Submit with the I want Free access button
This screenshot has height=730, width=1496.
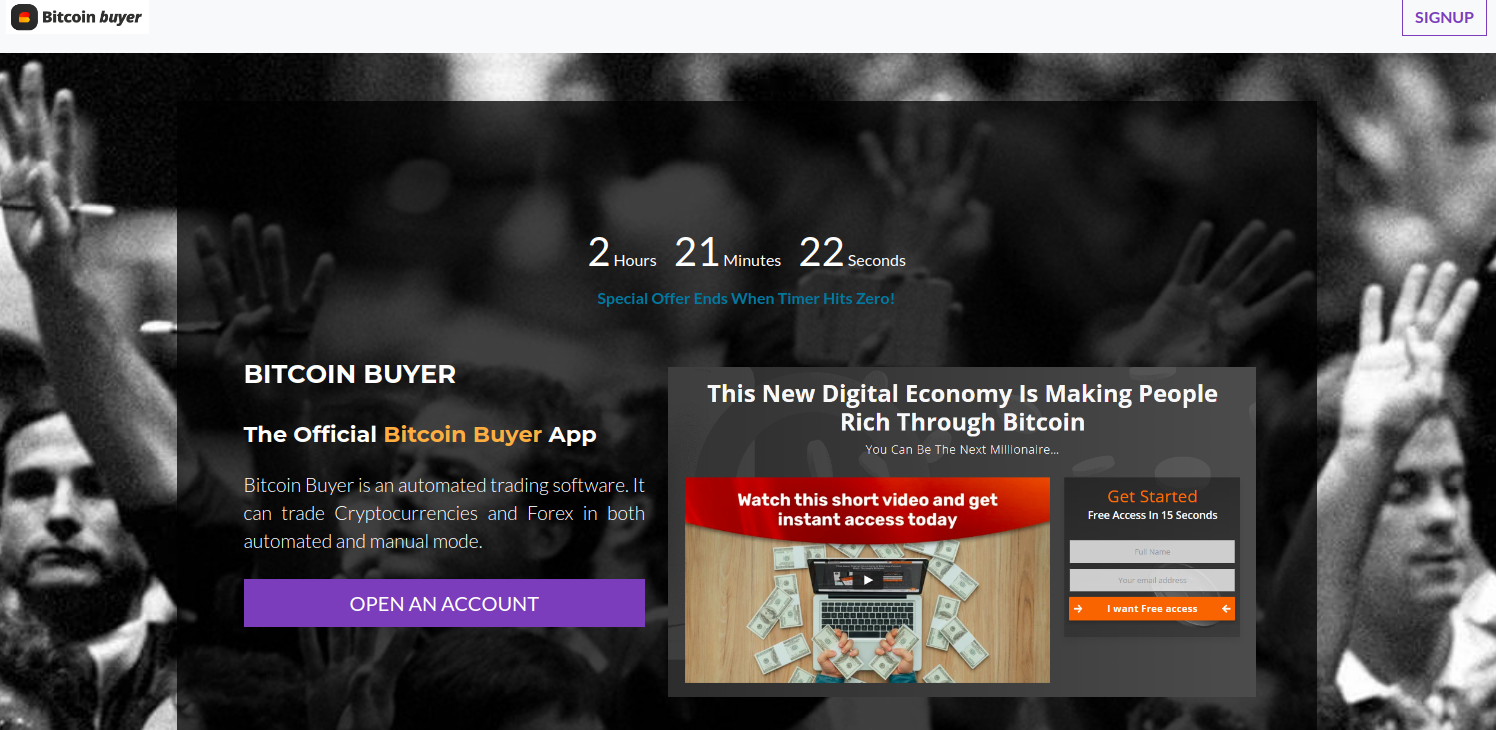(x=1152, y=609)
